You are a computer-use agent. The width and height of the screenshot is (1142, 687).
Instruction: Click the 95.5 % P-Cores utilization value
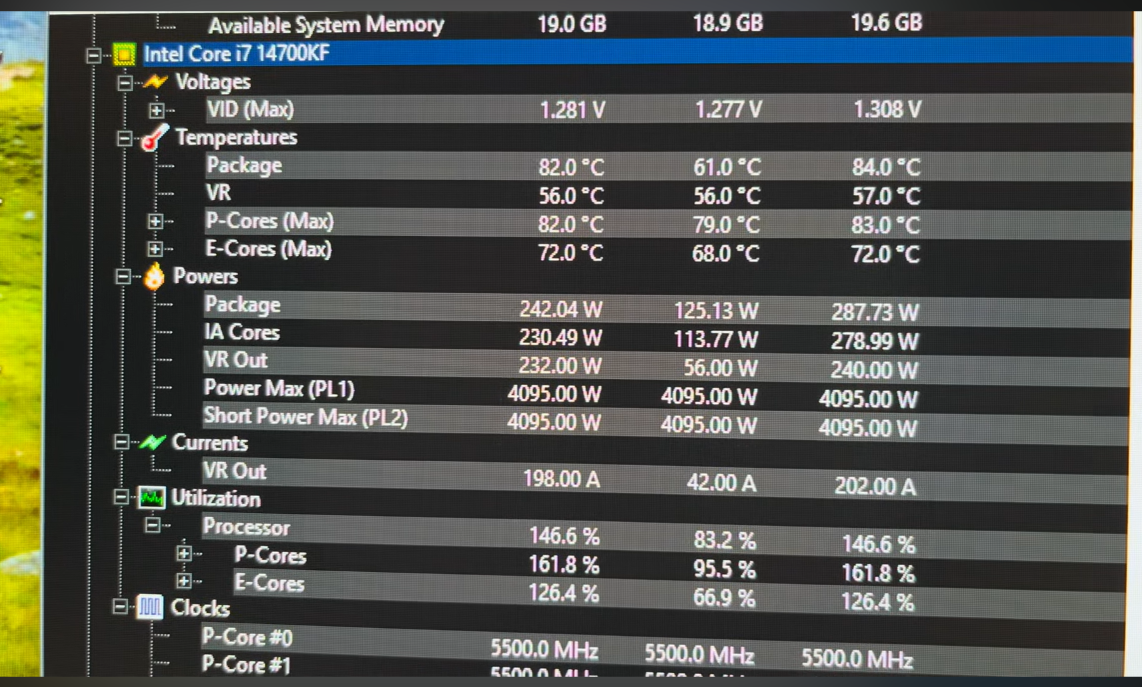(x=725, y=568)
